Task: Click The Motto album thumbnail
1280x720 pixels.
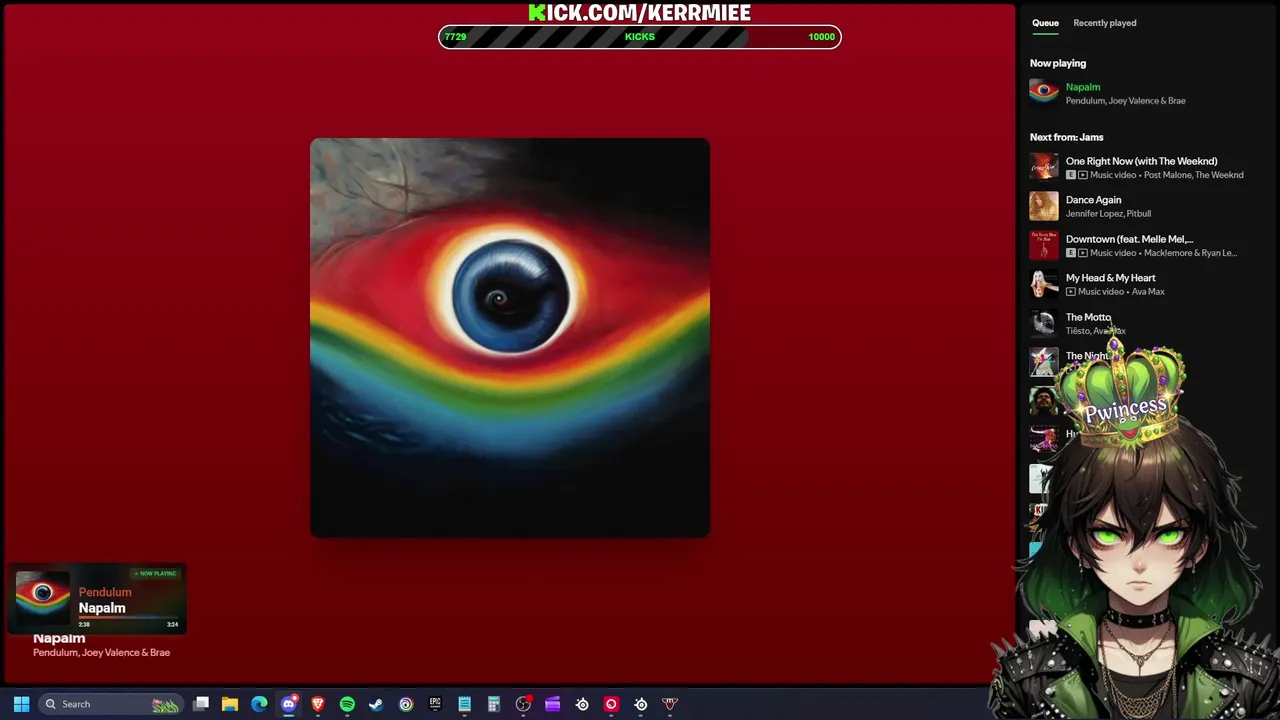Action: 1044,323
